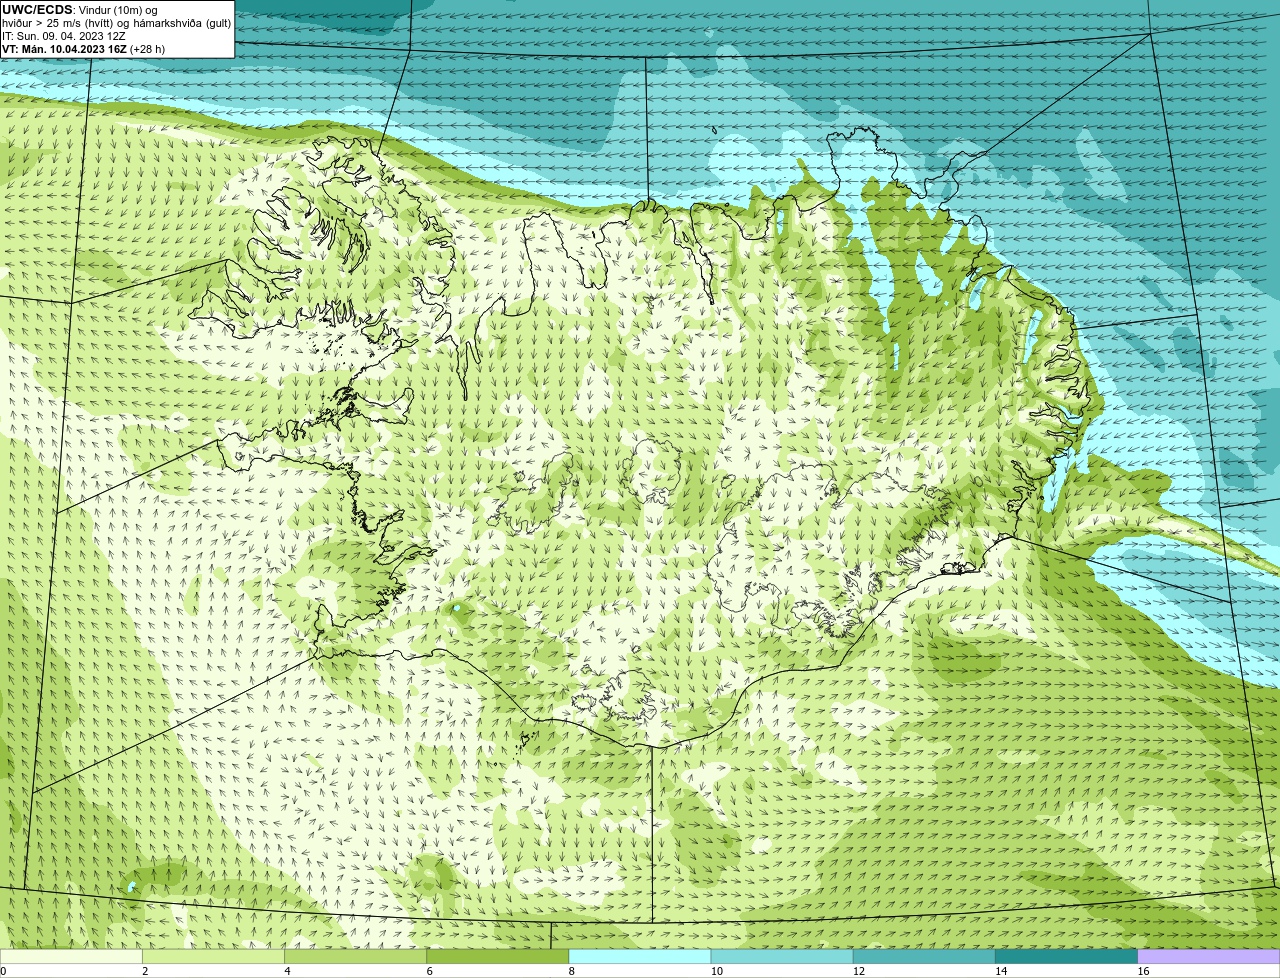This screenshot has height=978, width=1280.
Task: Click the 'hviður > 25 m/s (hvítt)' legend line
Action: pos(58,23)
